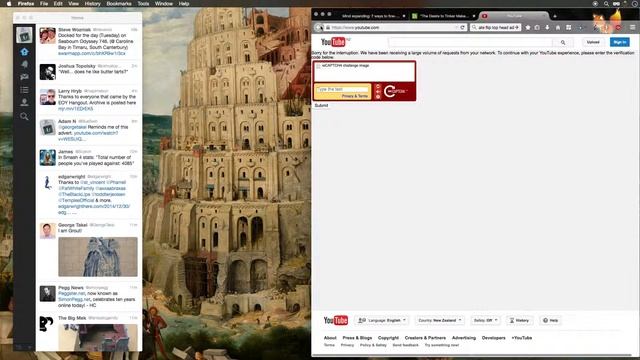Open Search magnifier in Twitter sidebar
640x360 pixels.
point(24,116)
